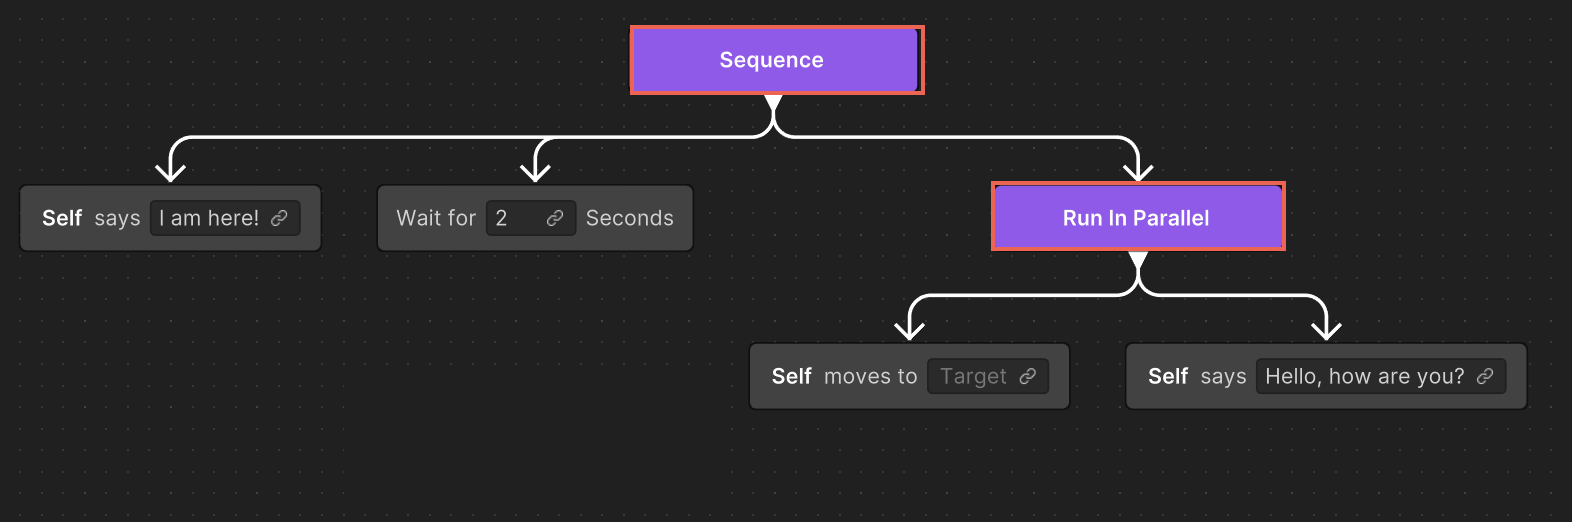This screenshot has height=522, width=1572.
Task: Click the link icon beside "Hello, how are you?"
Action: tap(1485, 376)
